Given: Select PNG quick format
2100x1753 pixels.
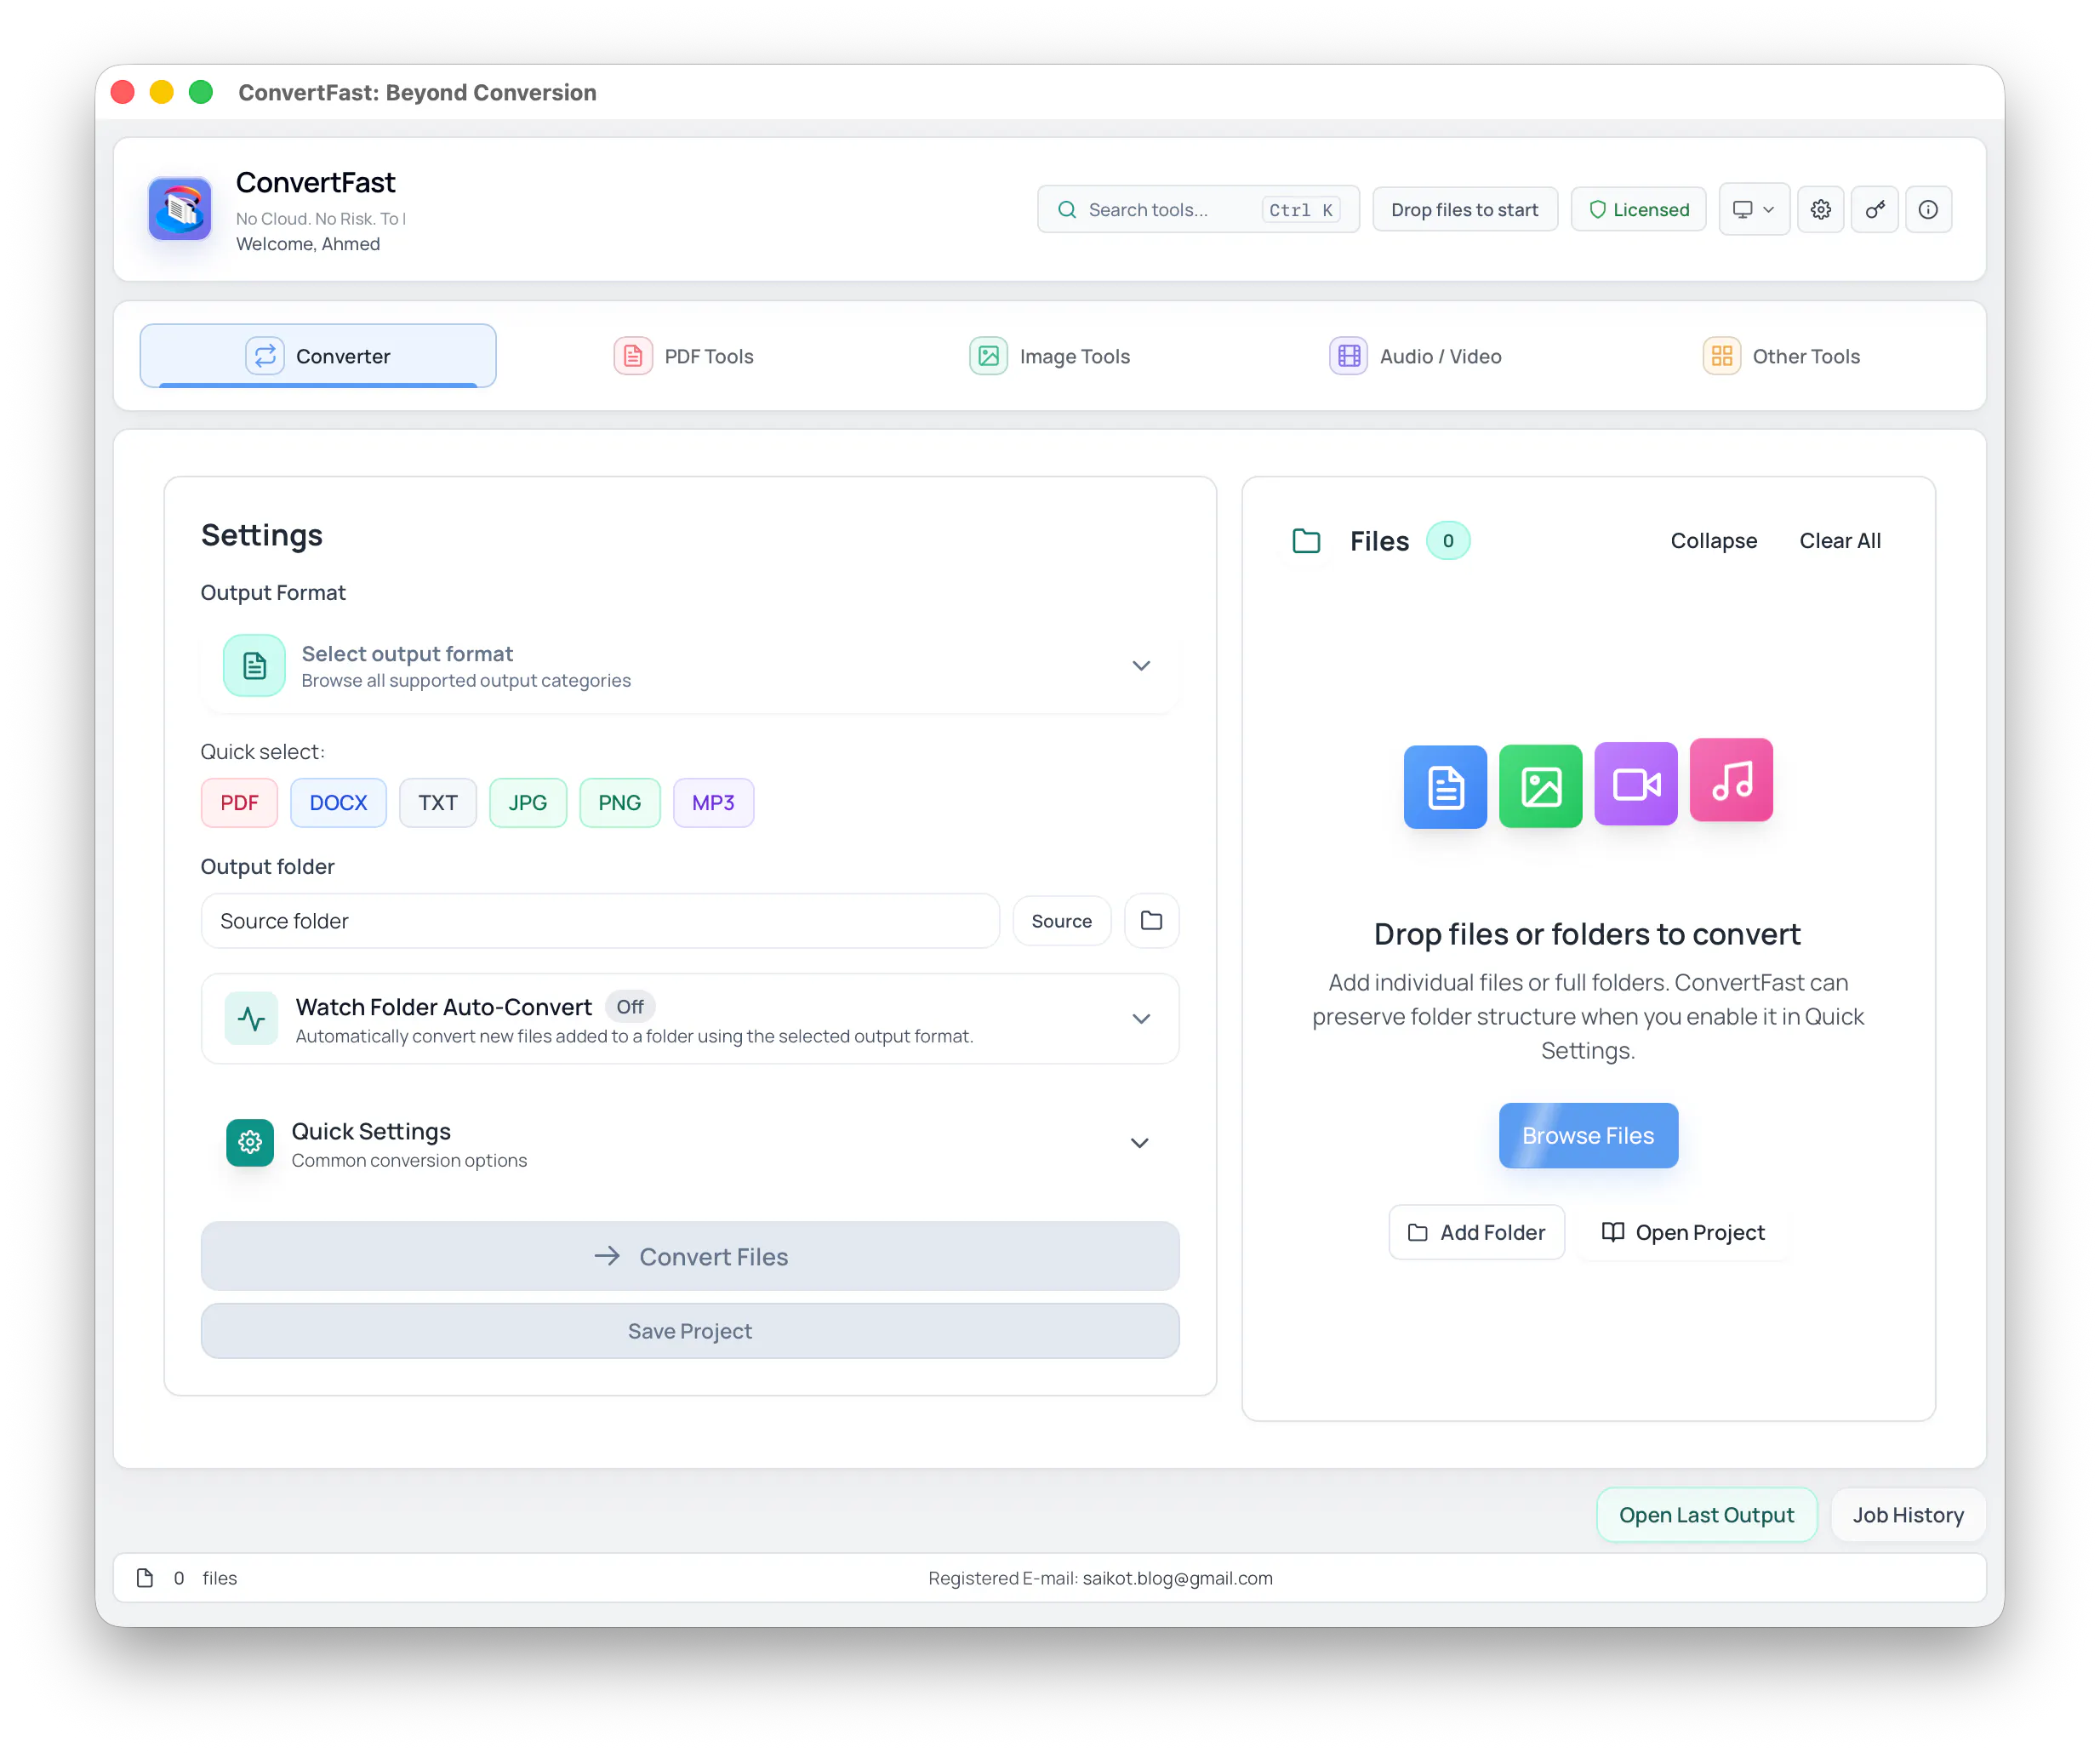Looking at the screenshot, I should coord(620,803).
